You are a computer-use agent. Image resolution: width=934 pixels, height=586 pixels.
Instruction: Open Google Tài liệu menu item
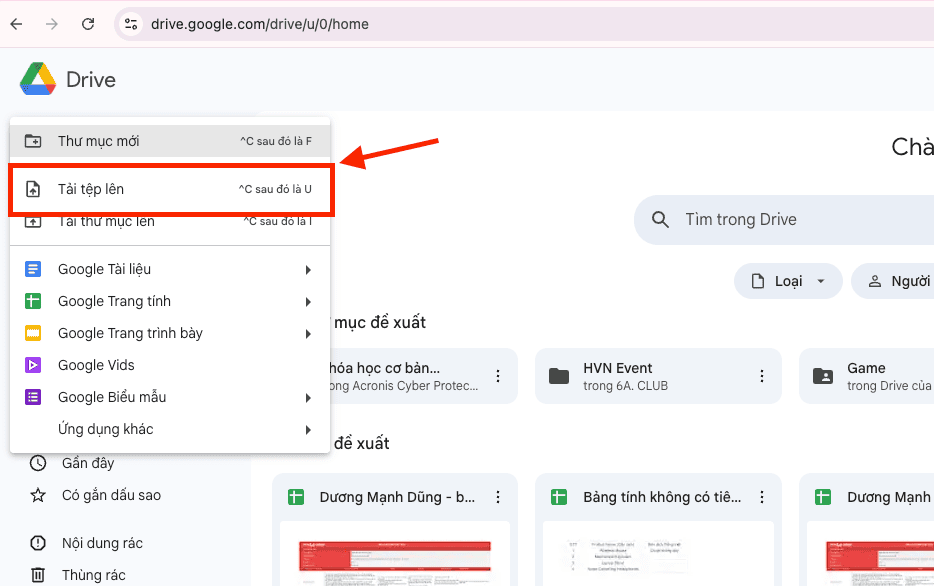pyautogui.click(x=170, y=269)
